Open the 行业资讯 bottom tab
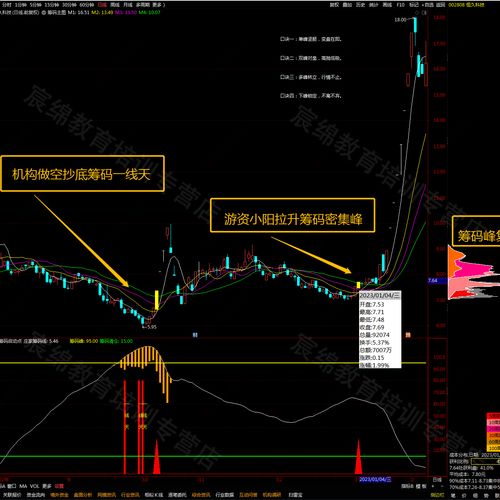The image size is (500, 500). pos(130,495)
